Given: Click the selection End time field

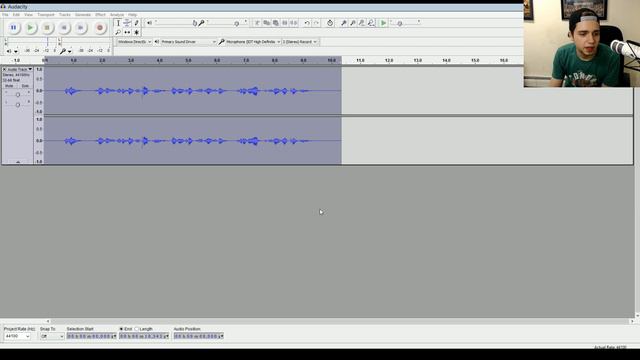Looking at the screenshot, I should 144,336.
